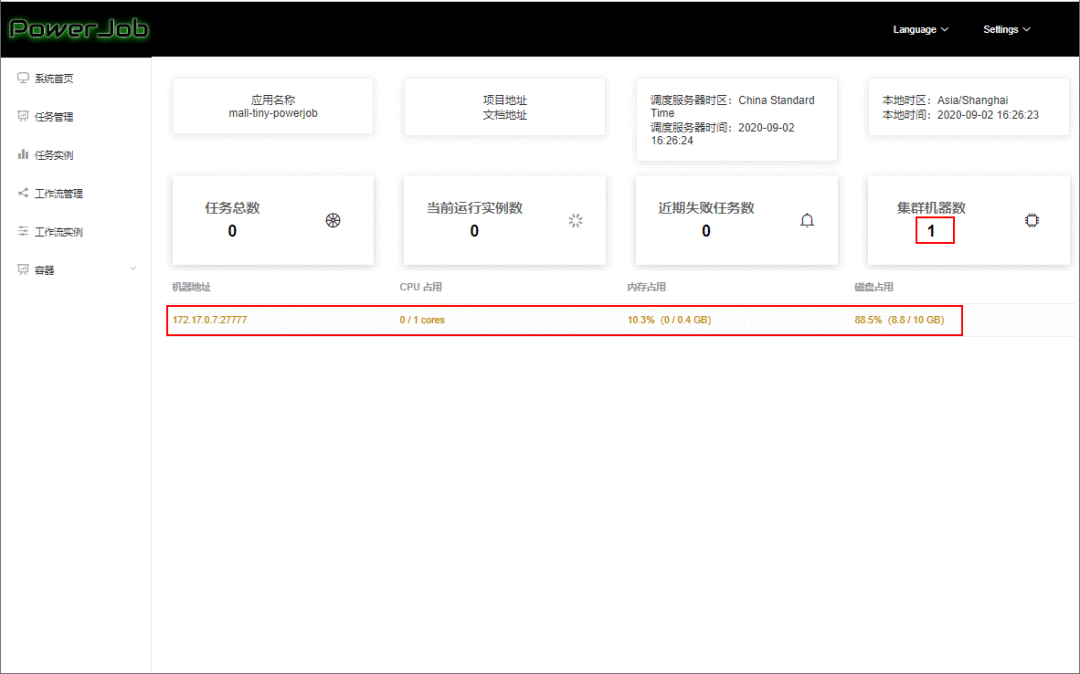Click the 172.17.0.7:27777 machine row

point(210,320)
